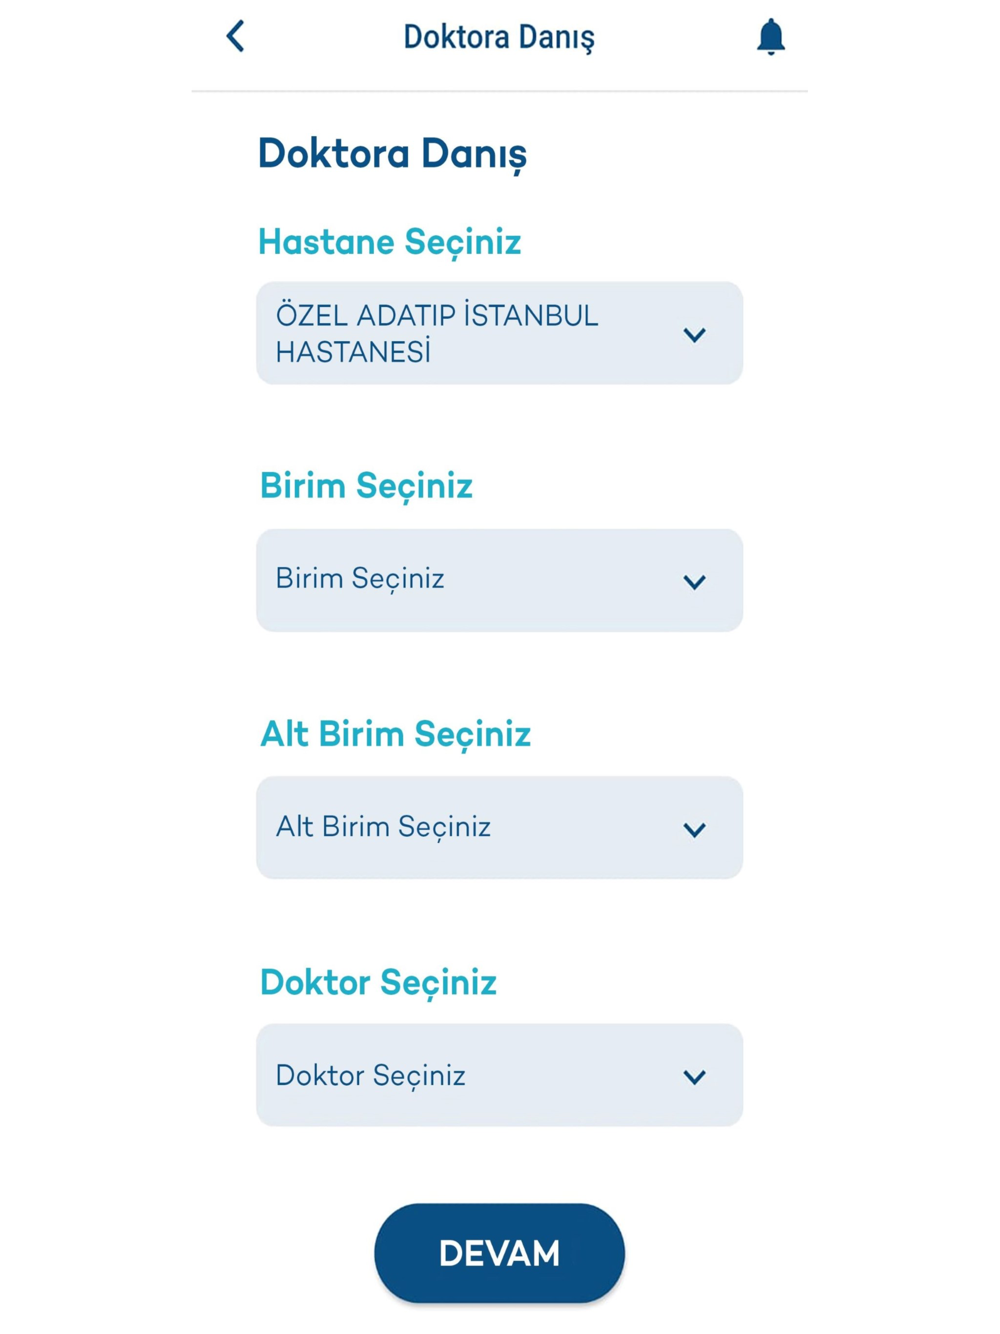The height and width of the screenshot is (1334, 1000).
Task: Click the Doktor Seçiniz placeholder text in its field
Action: [371, 1076]
